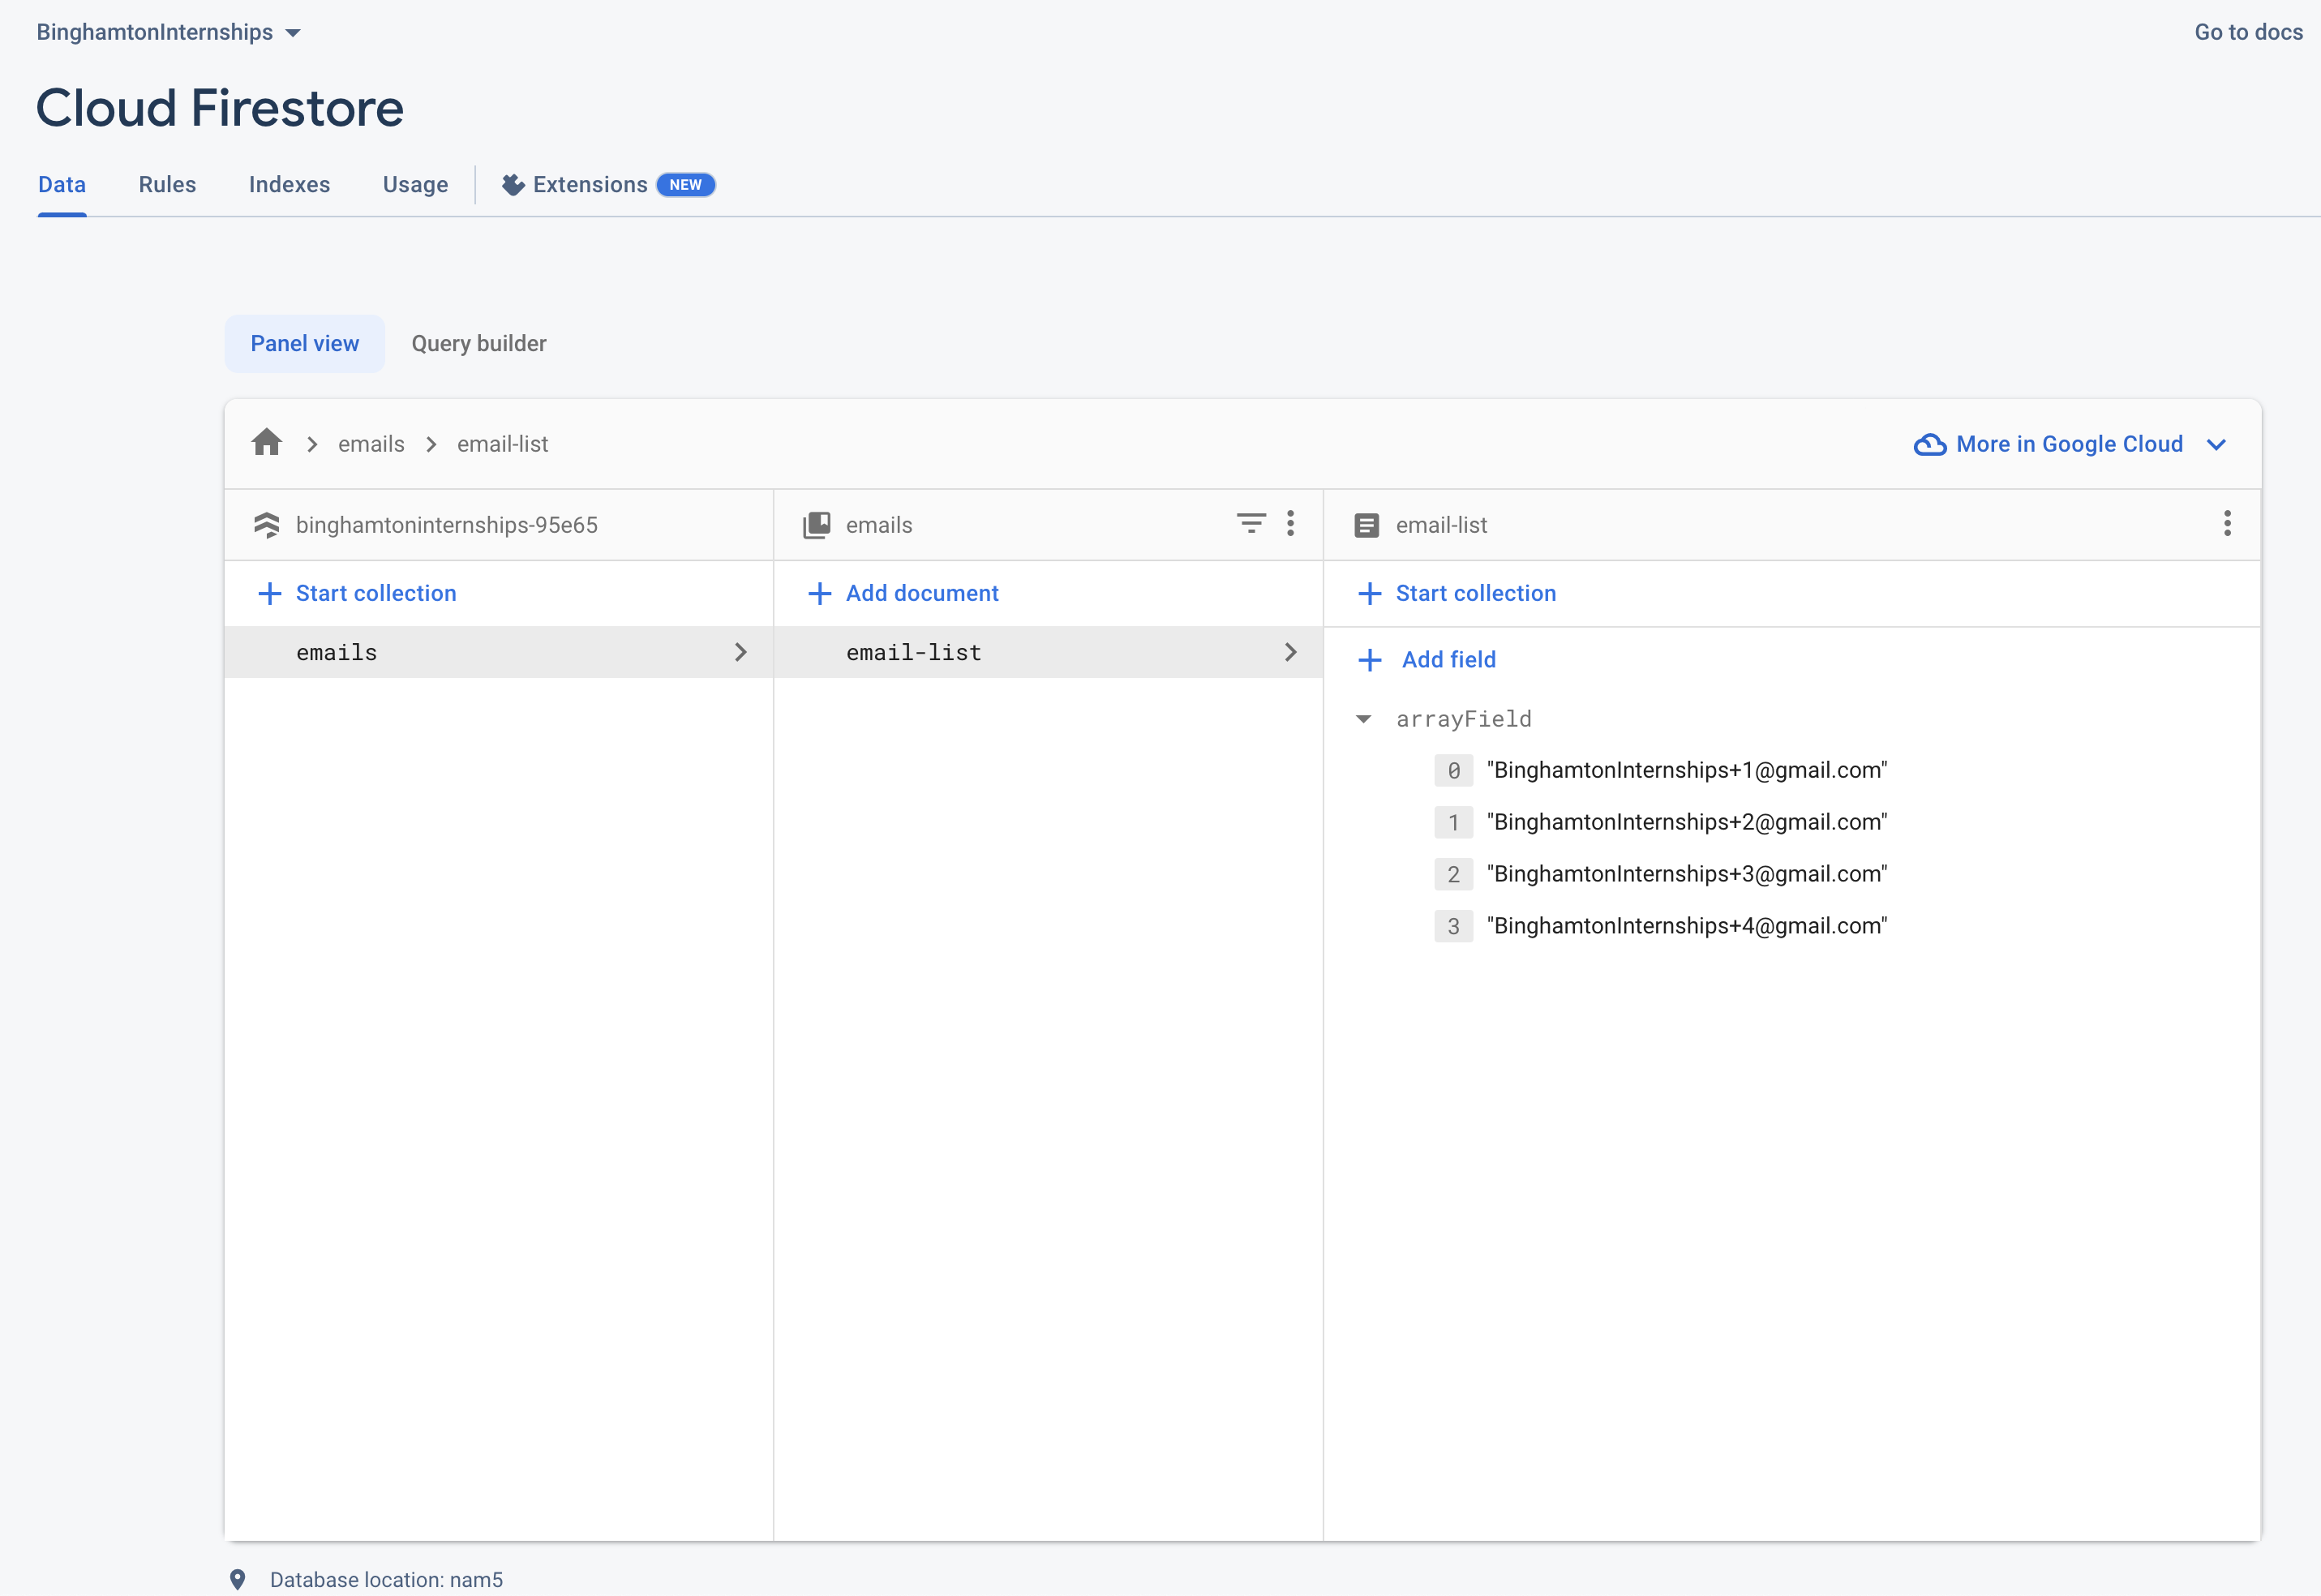The image size is (2321, 1596).
Task: Collapse the arrayField array
Action: coord(1363,719)
